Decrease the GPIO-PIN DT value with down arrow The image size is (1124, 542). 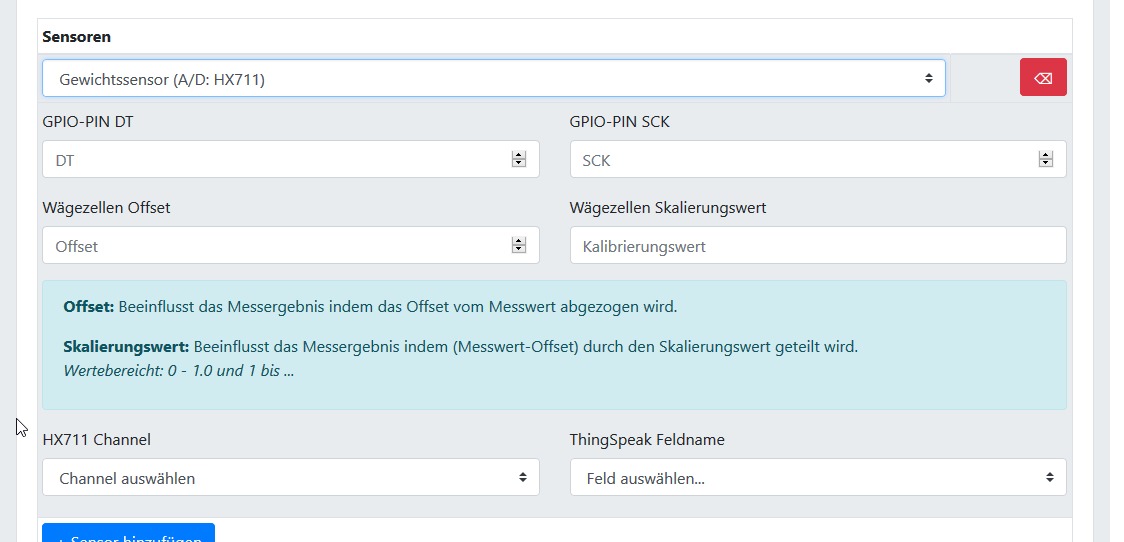(518, 163)
